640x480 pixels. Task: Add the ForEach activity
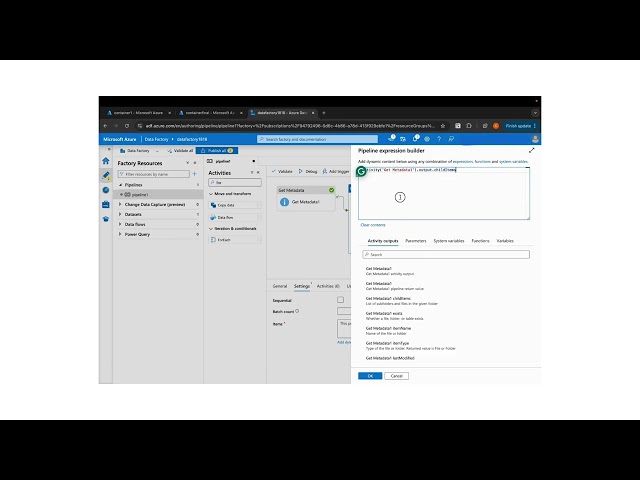tap(235, 240)
